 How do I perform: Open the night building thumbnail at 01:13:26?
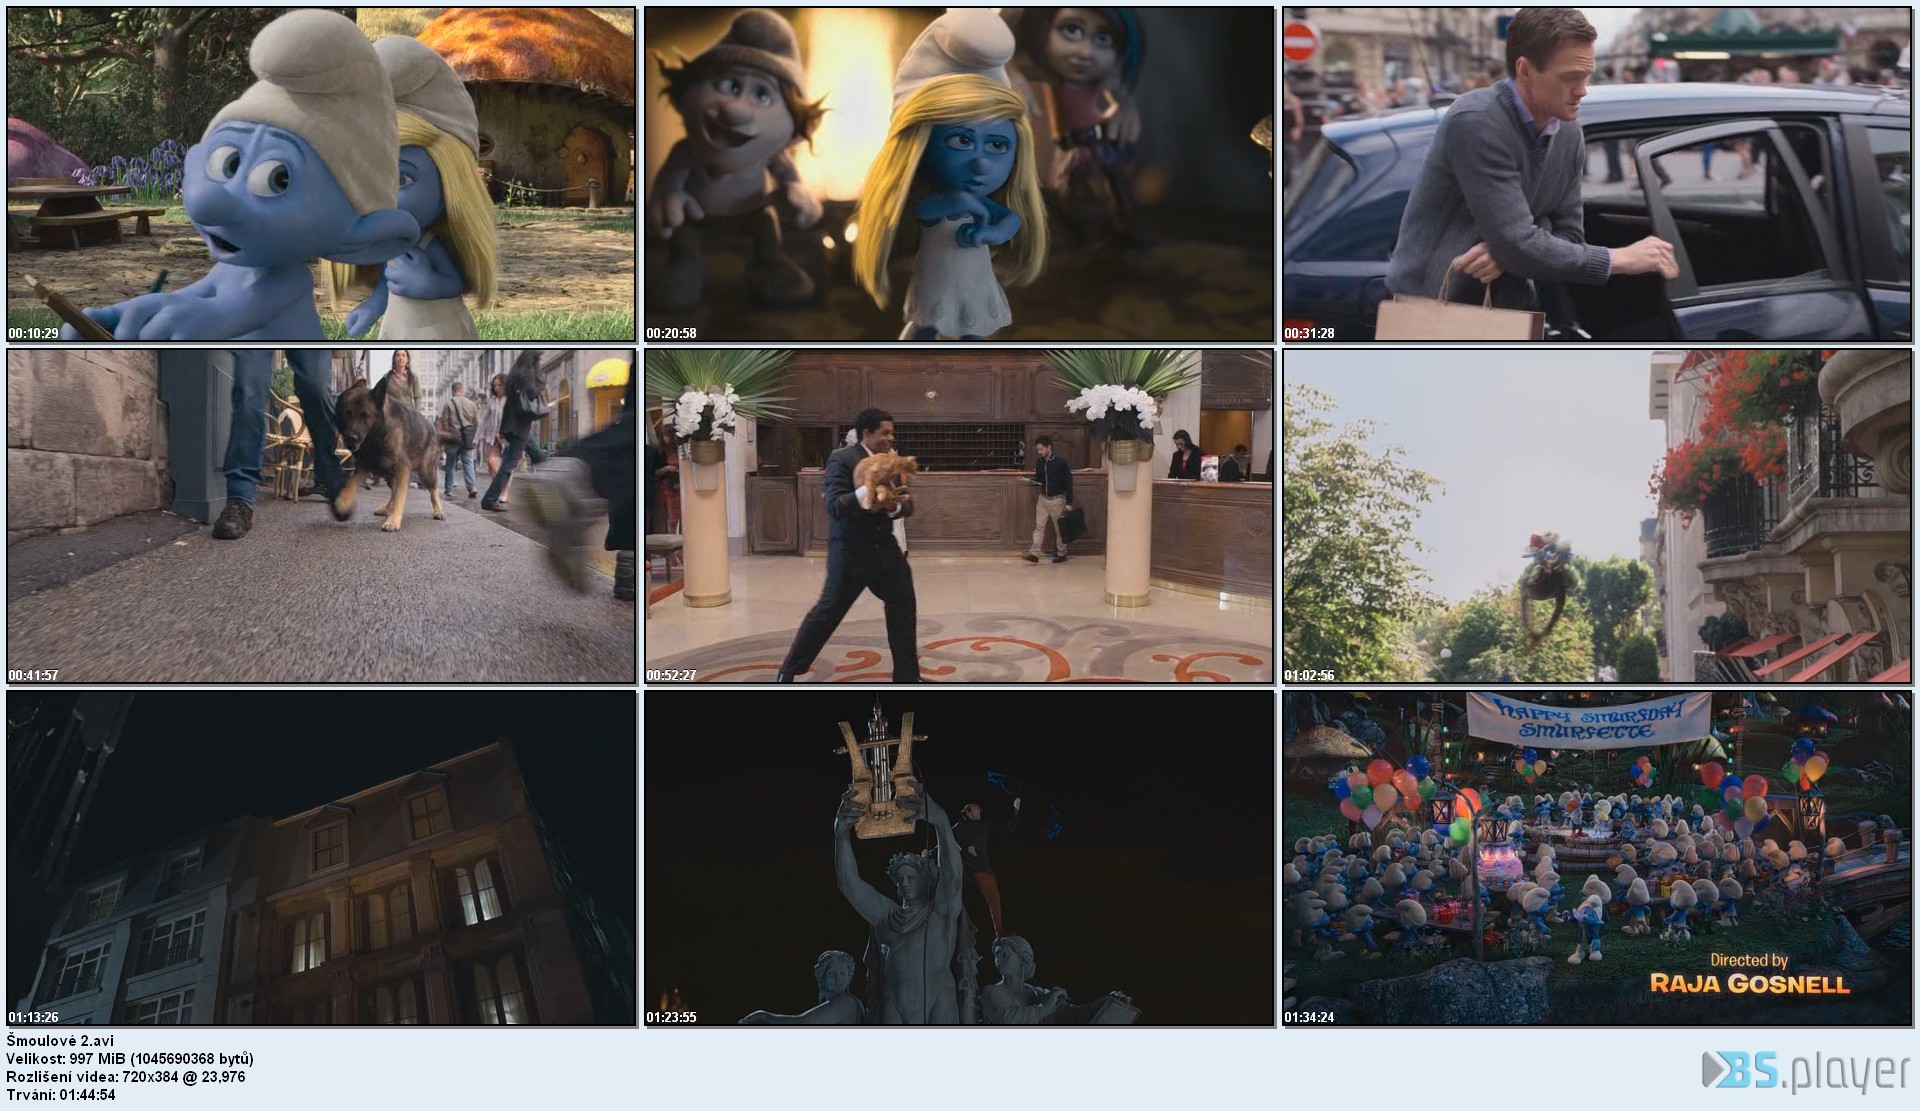tap(321, 857)
